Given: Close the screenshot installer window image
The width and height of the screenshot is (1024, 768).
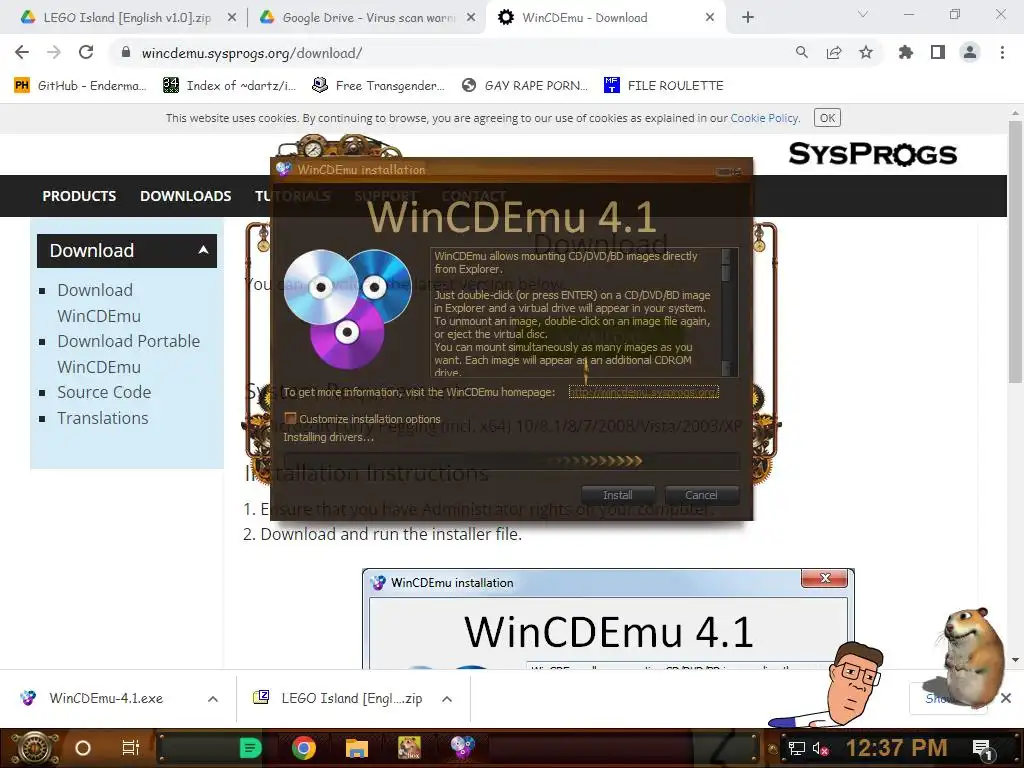Looking at the screenshot, I should click(825, 578).
